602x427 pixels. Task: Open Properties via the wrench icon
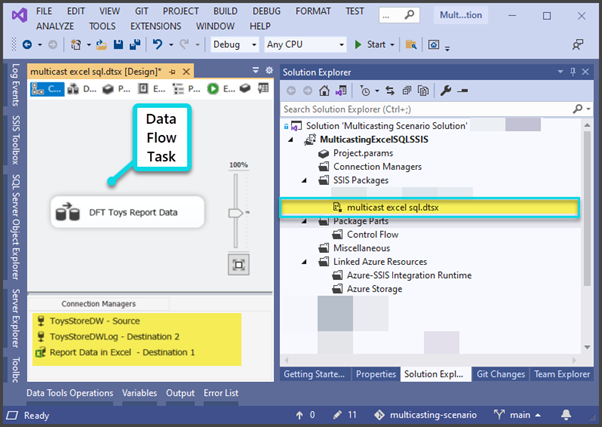coord(445,91)
